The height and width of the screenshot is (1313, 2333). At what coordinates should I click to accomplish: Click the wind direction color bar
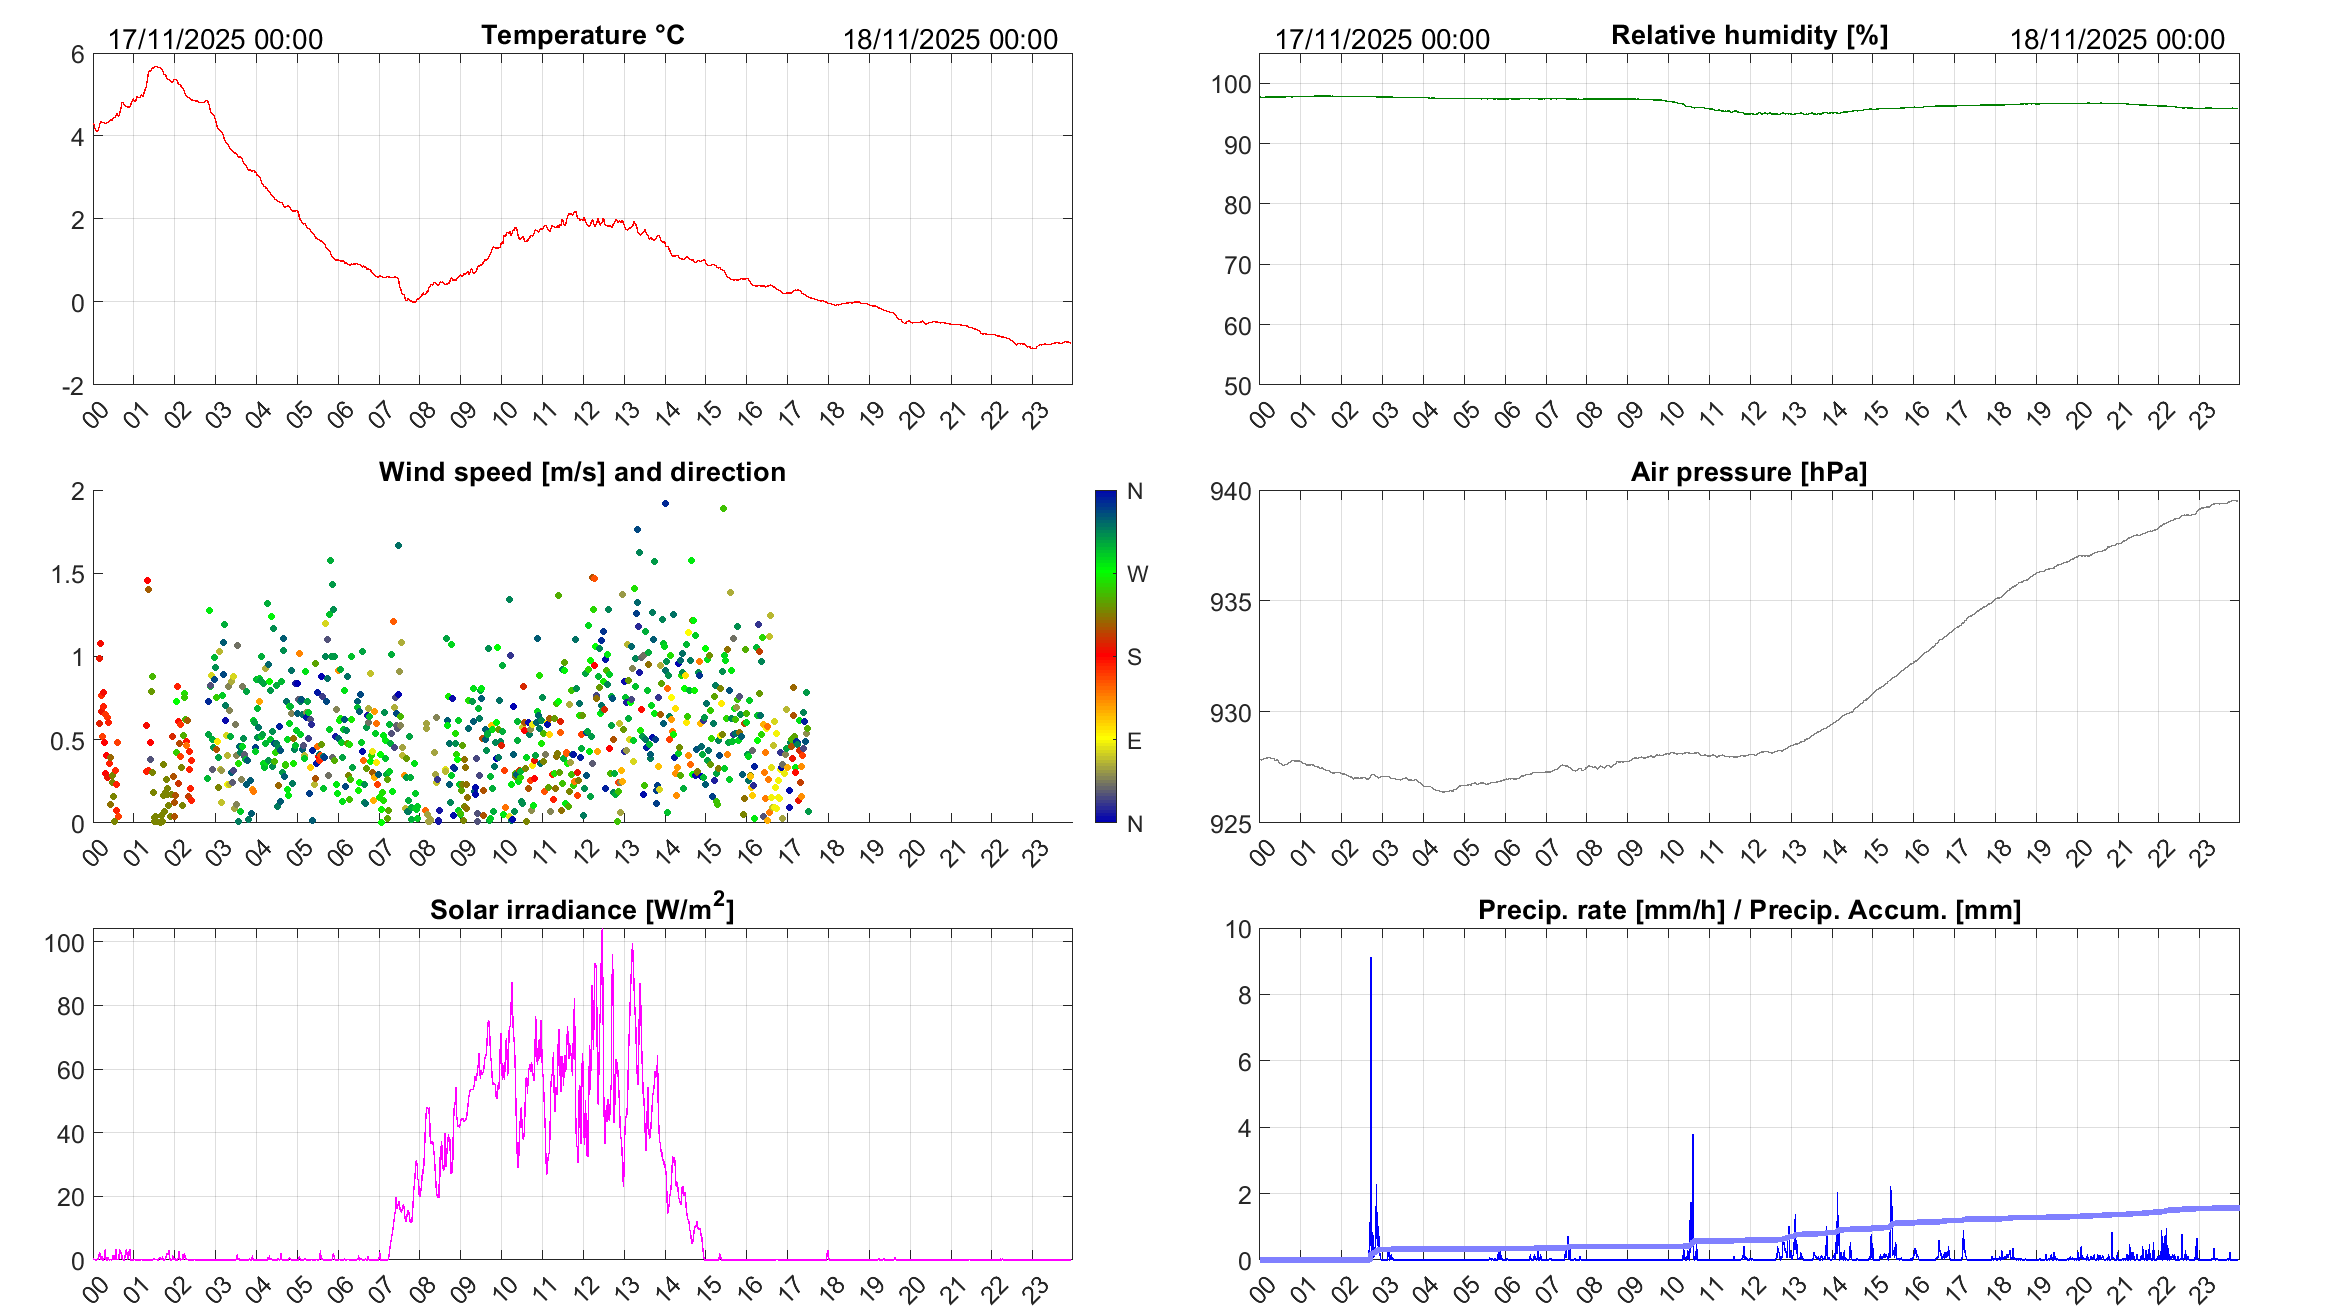(1105, 656)
